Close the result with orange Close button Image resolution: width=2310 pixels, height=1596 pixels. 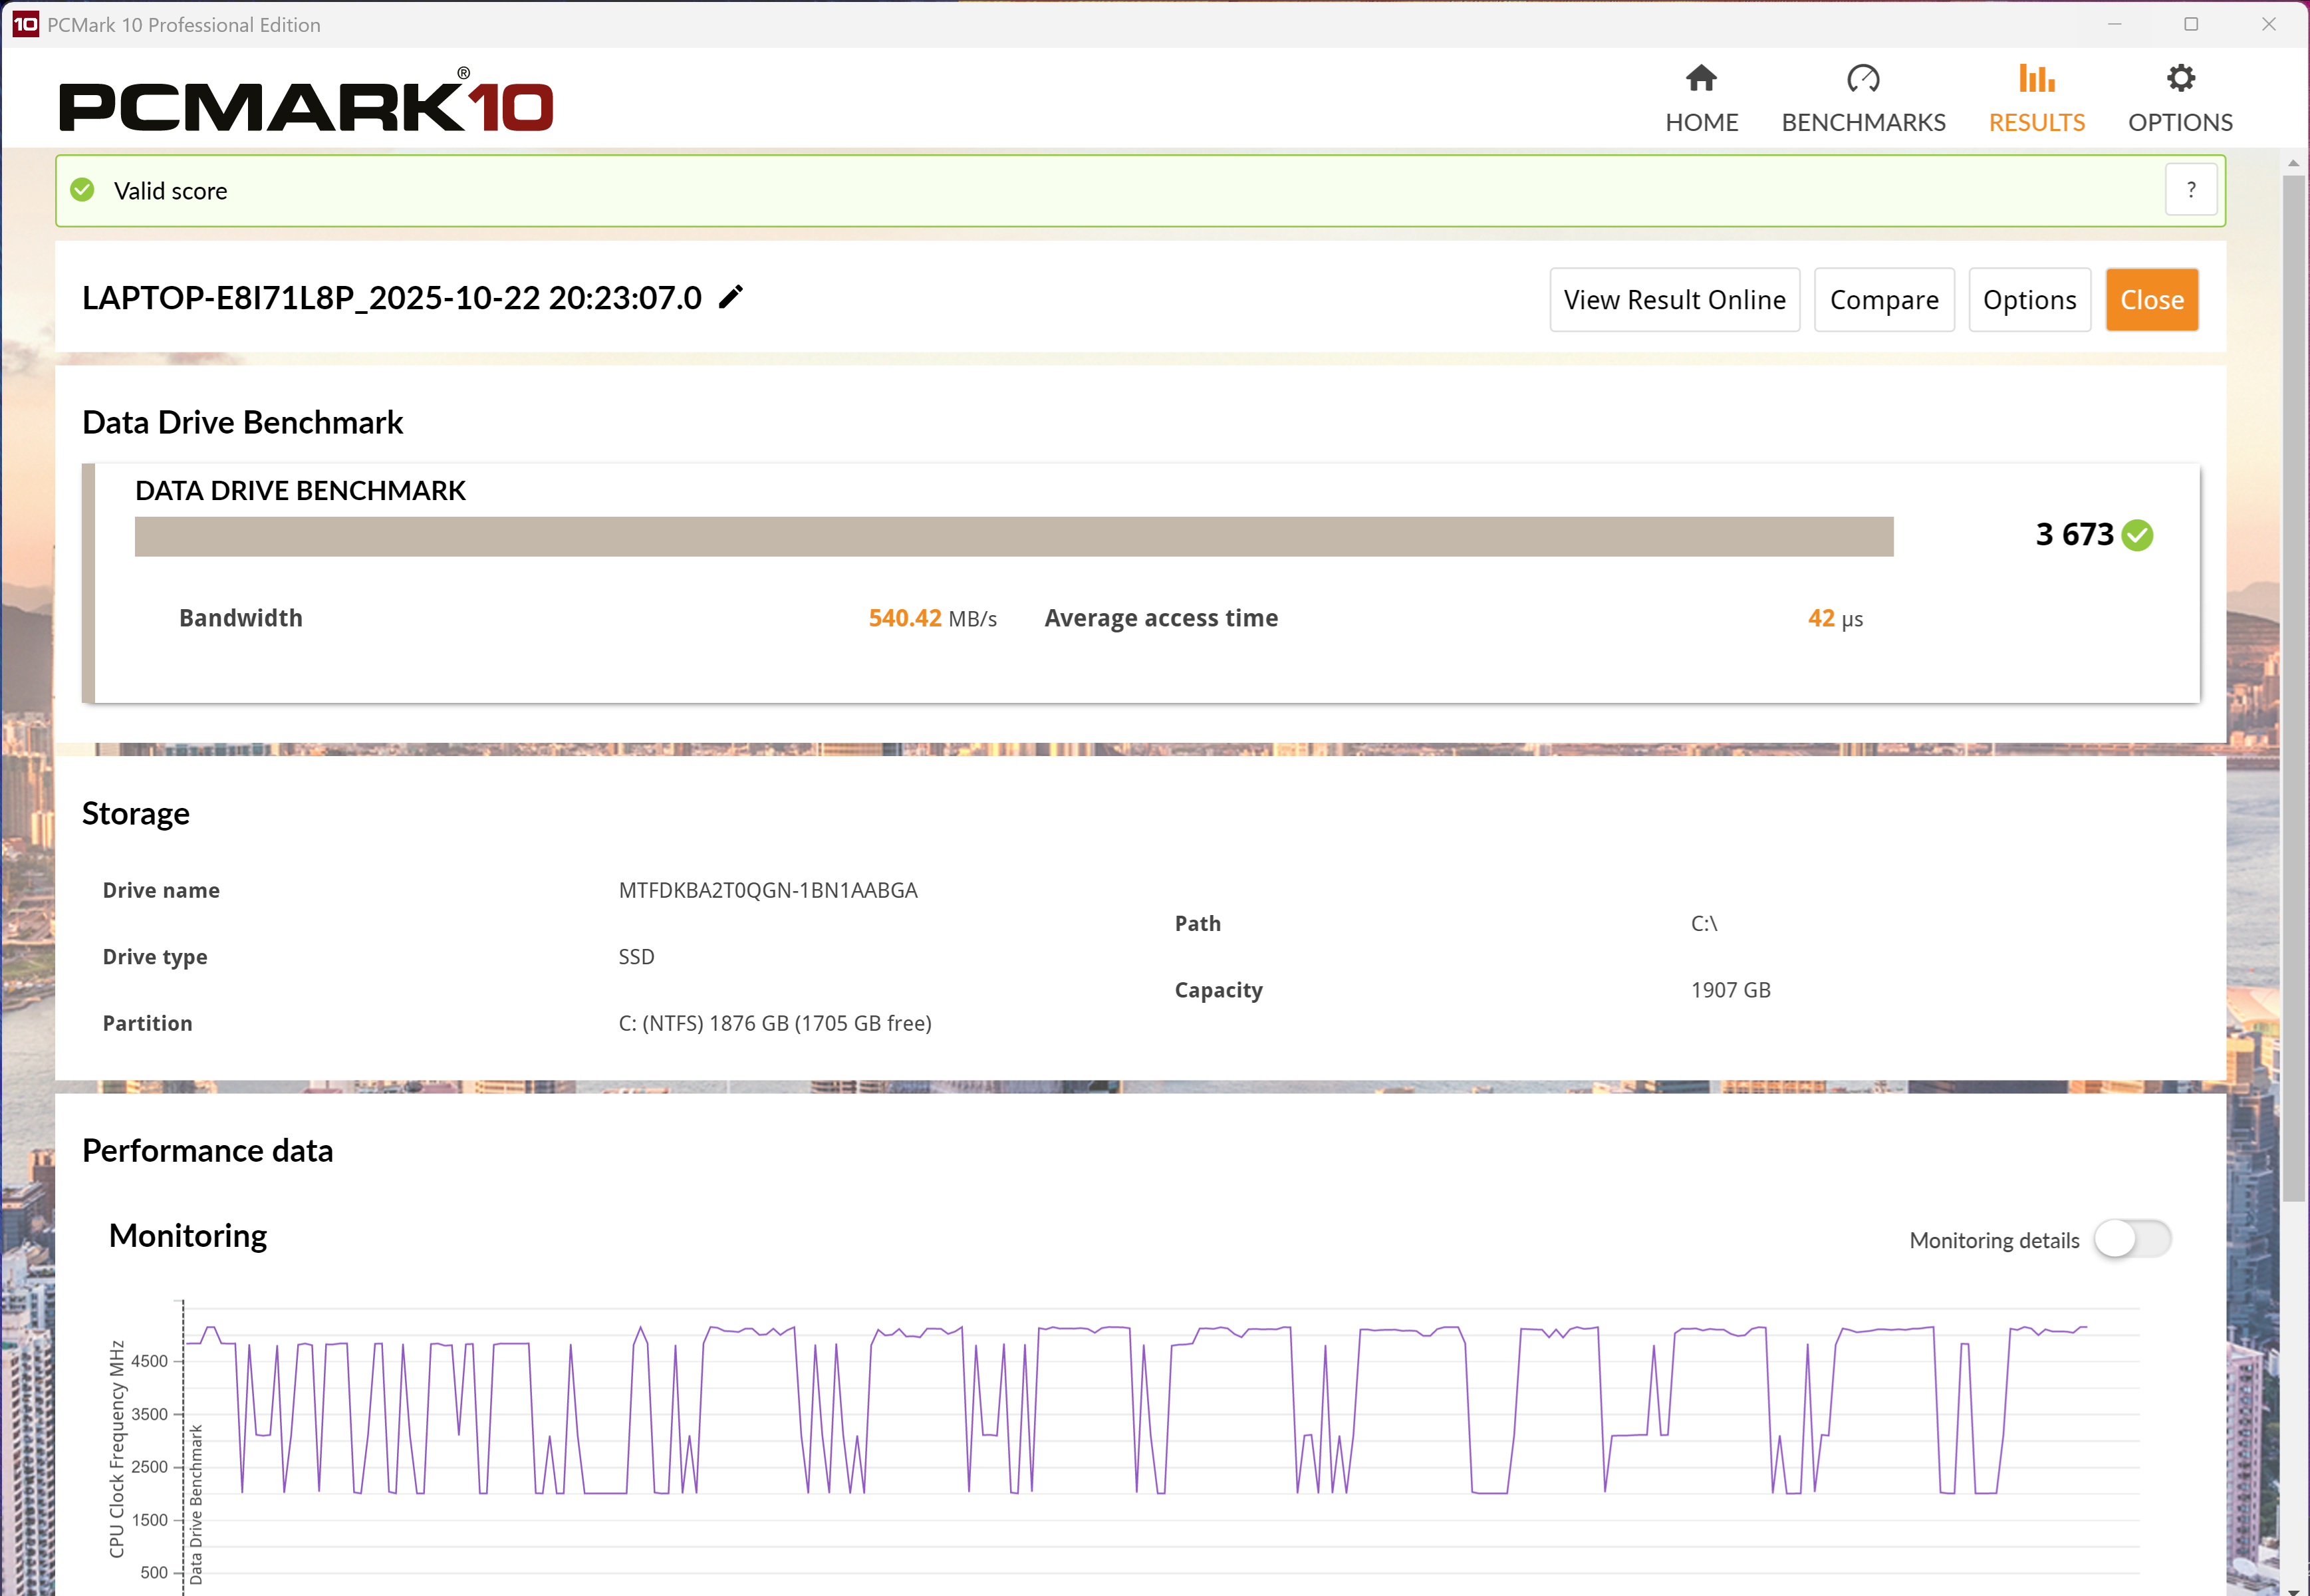(x=2151, y=300)
